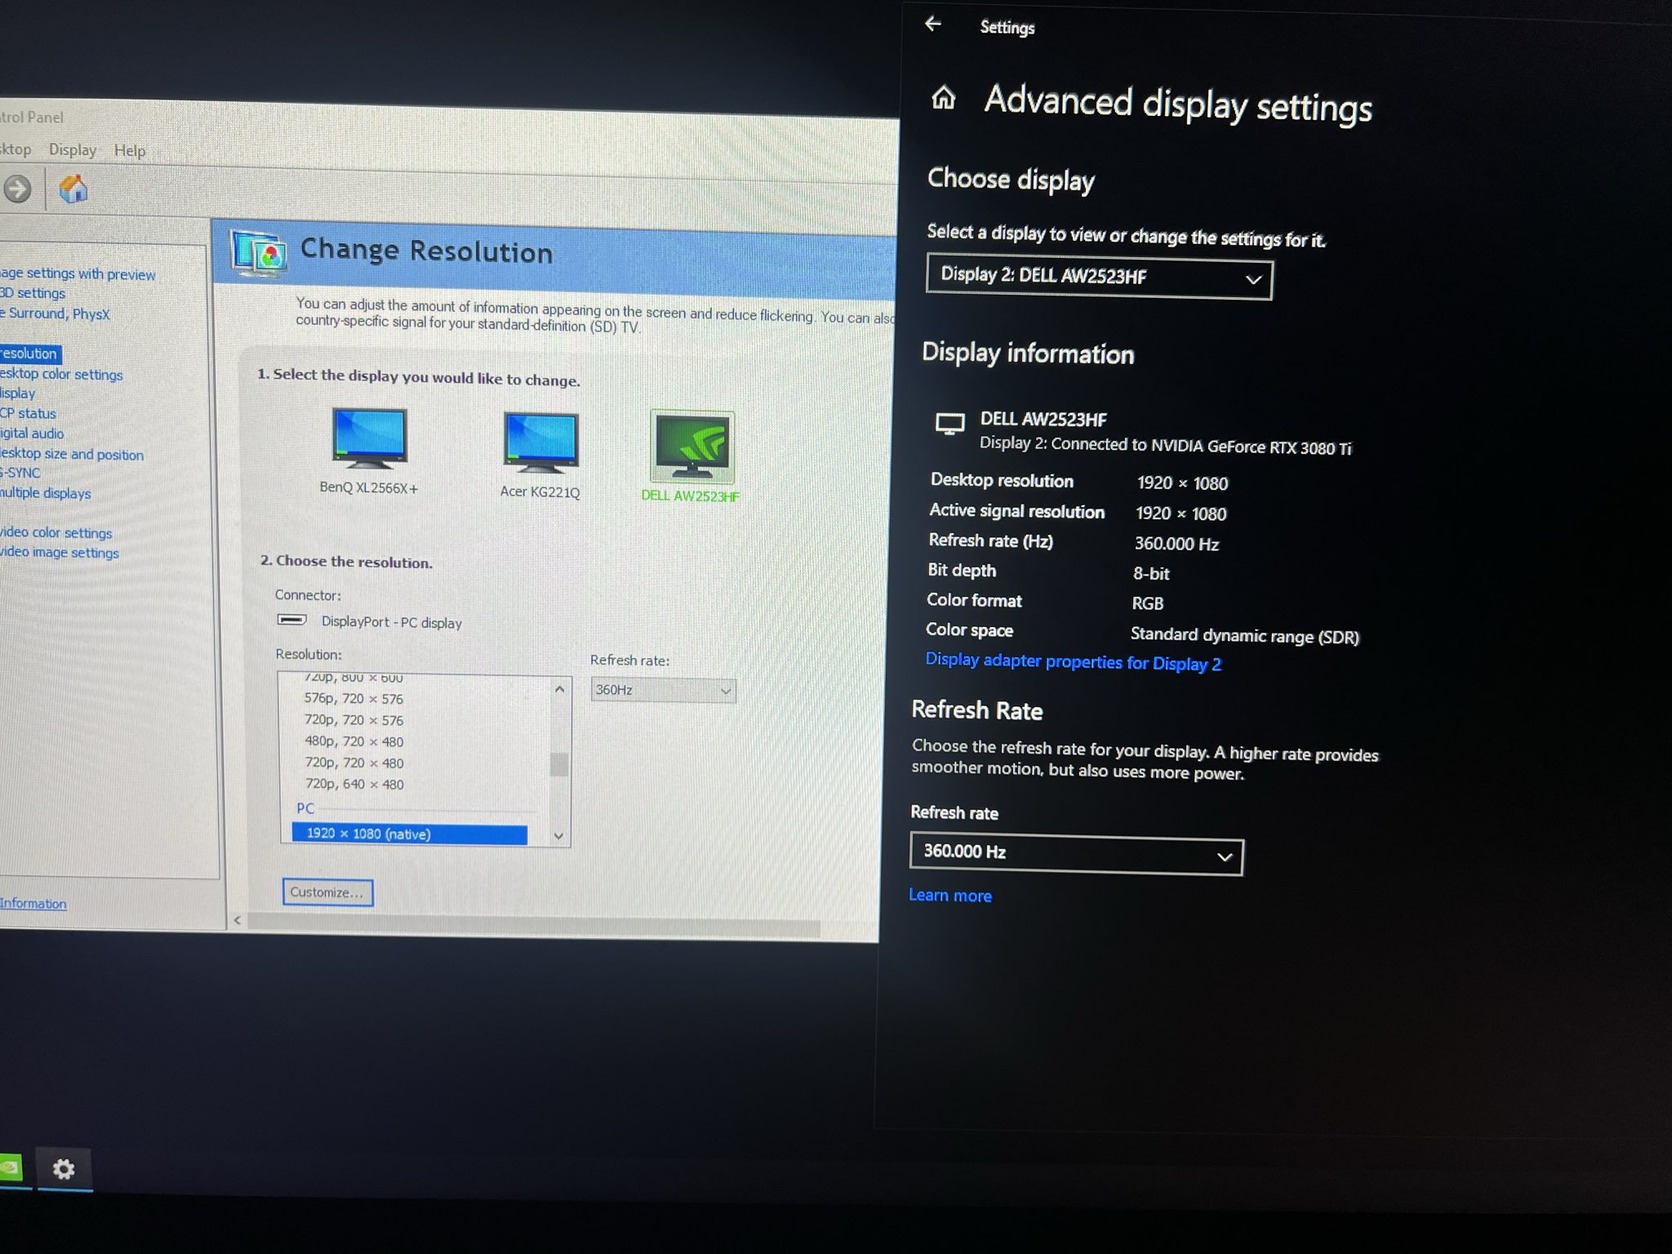Open the NVIDIA 360Hz refresh rate dropdown
The image size is (1672, 1254).
point(663,690)
